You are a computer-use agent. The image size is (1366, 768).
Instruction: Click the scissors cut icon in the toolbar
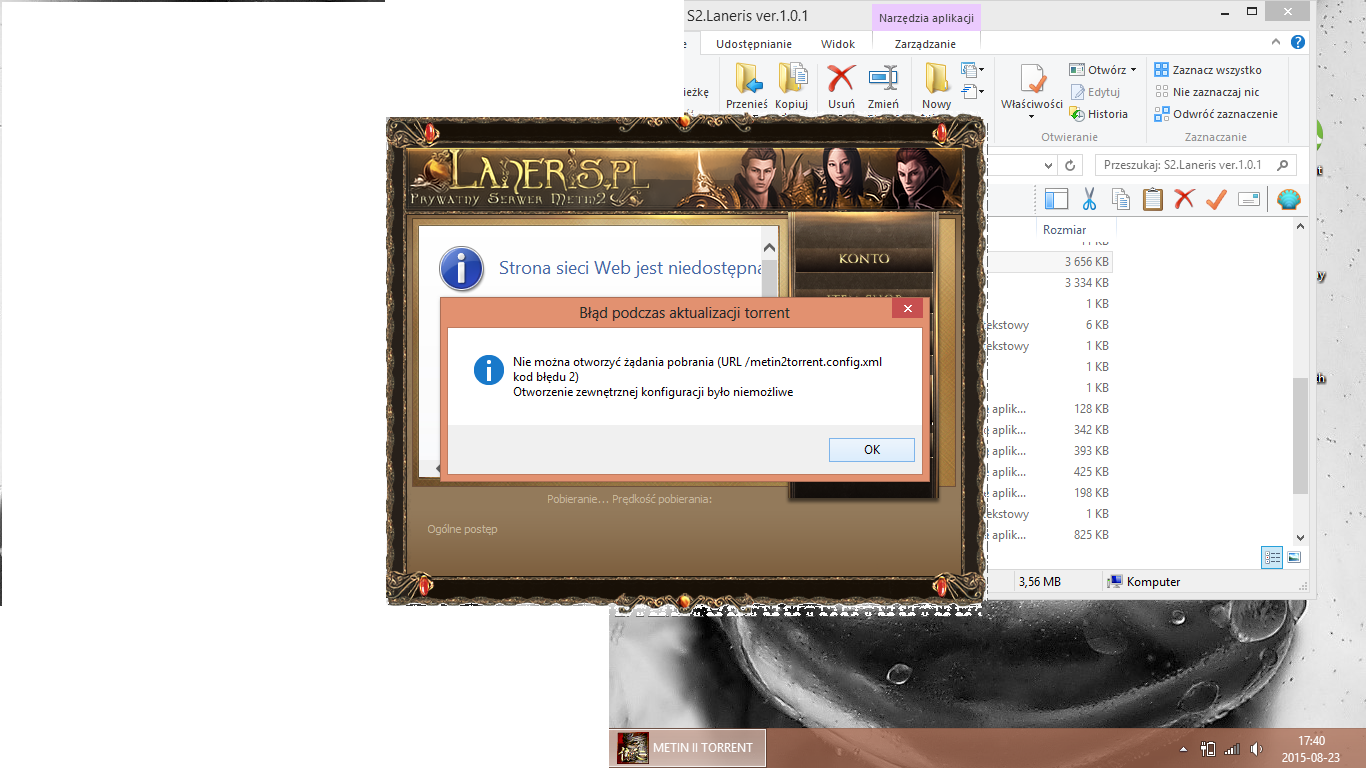1089,199
